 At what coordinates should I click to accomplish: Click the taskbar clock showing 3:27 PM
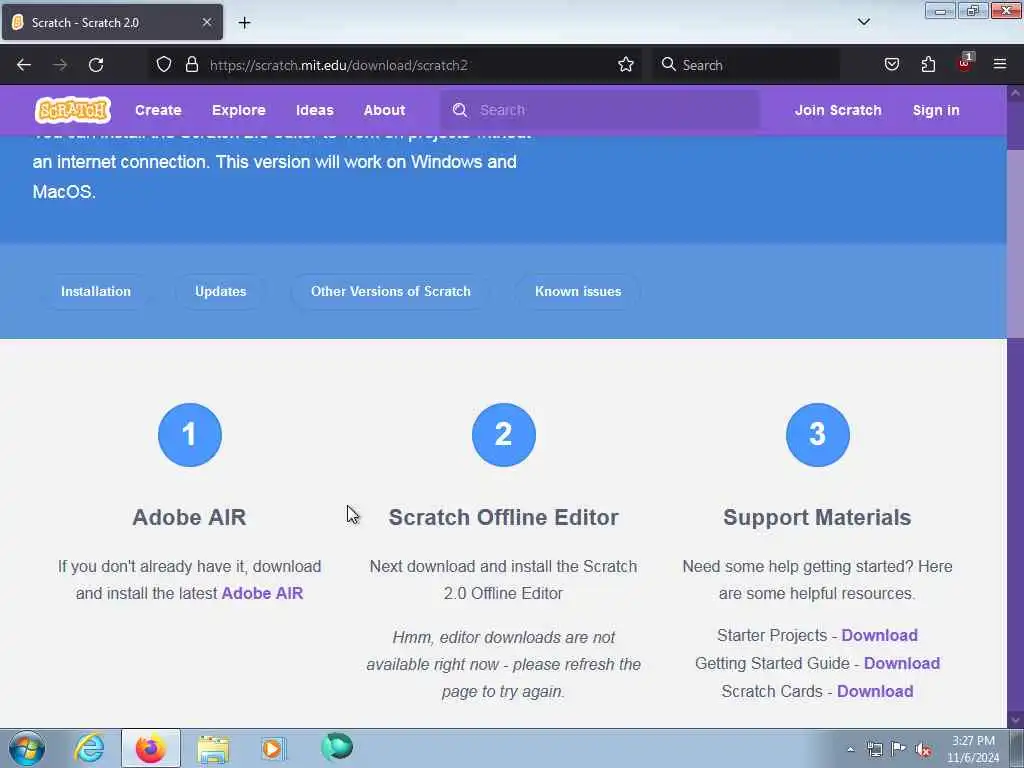click(x=973, y=749)
